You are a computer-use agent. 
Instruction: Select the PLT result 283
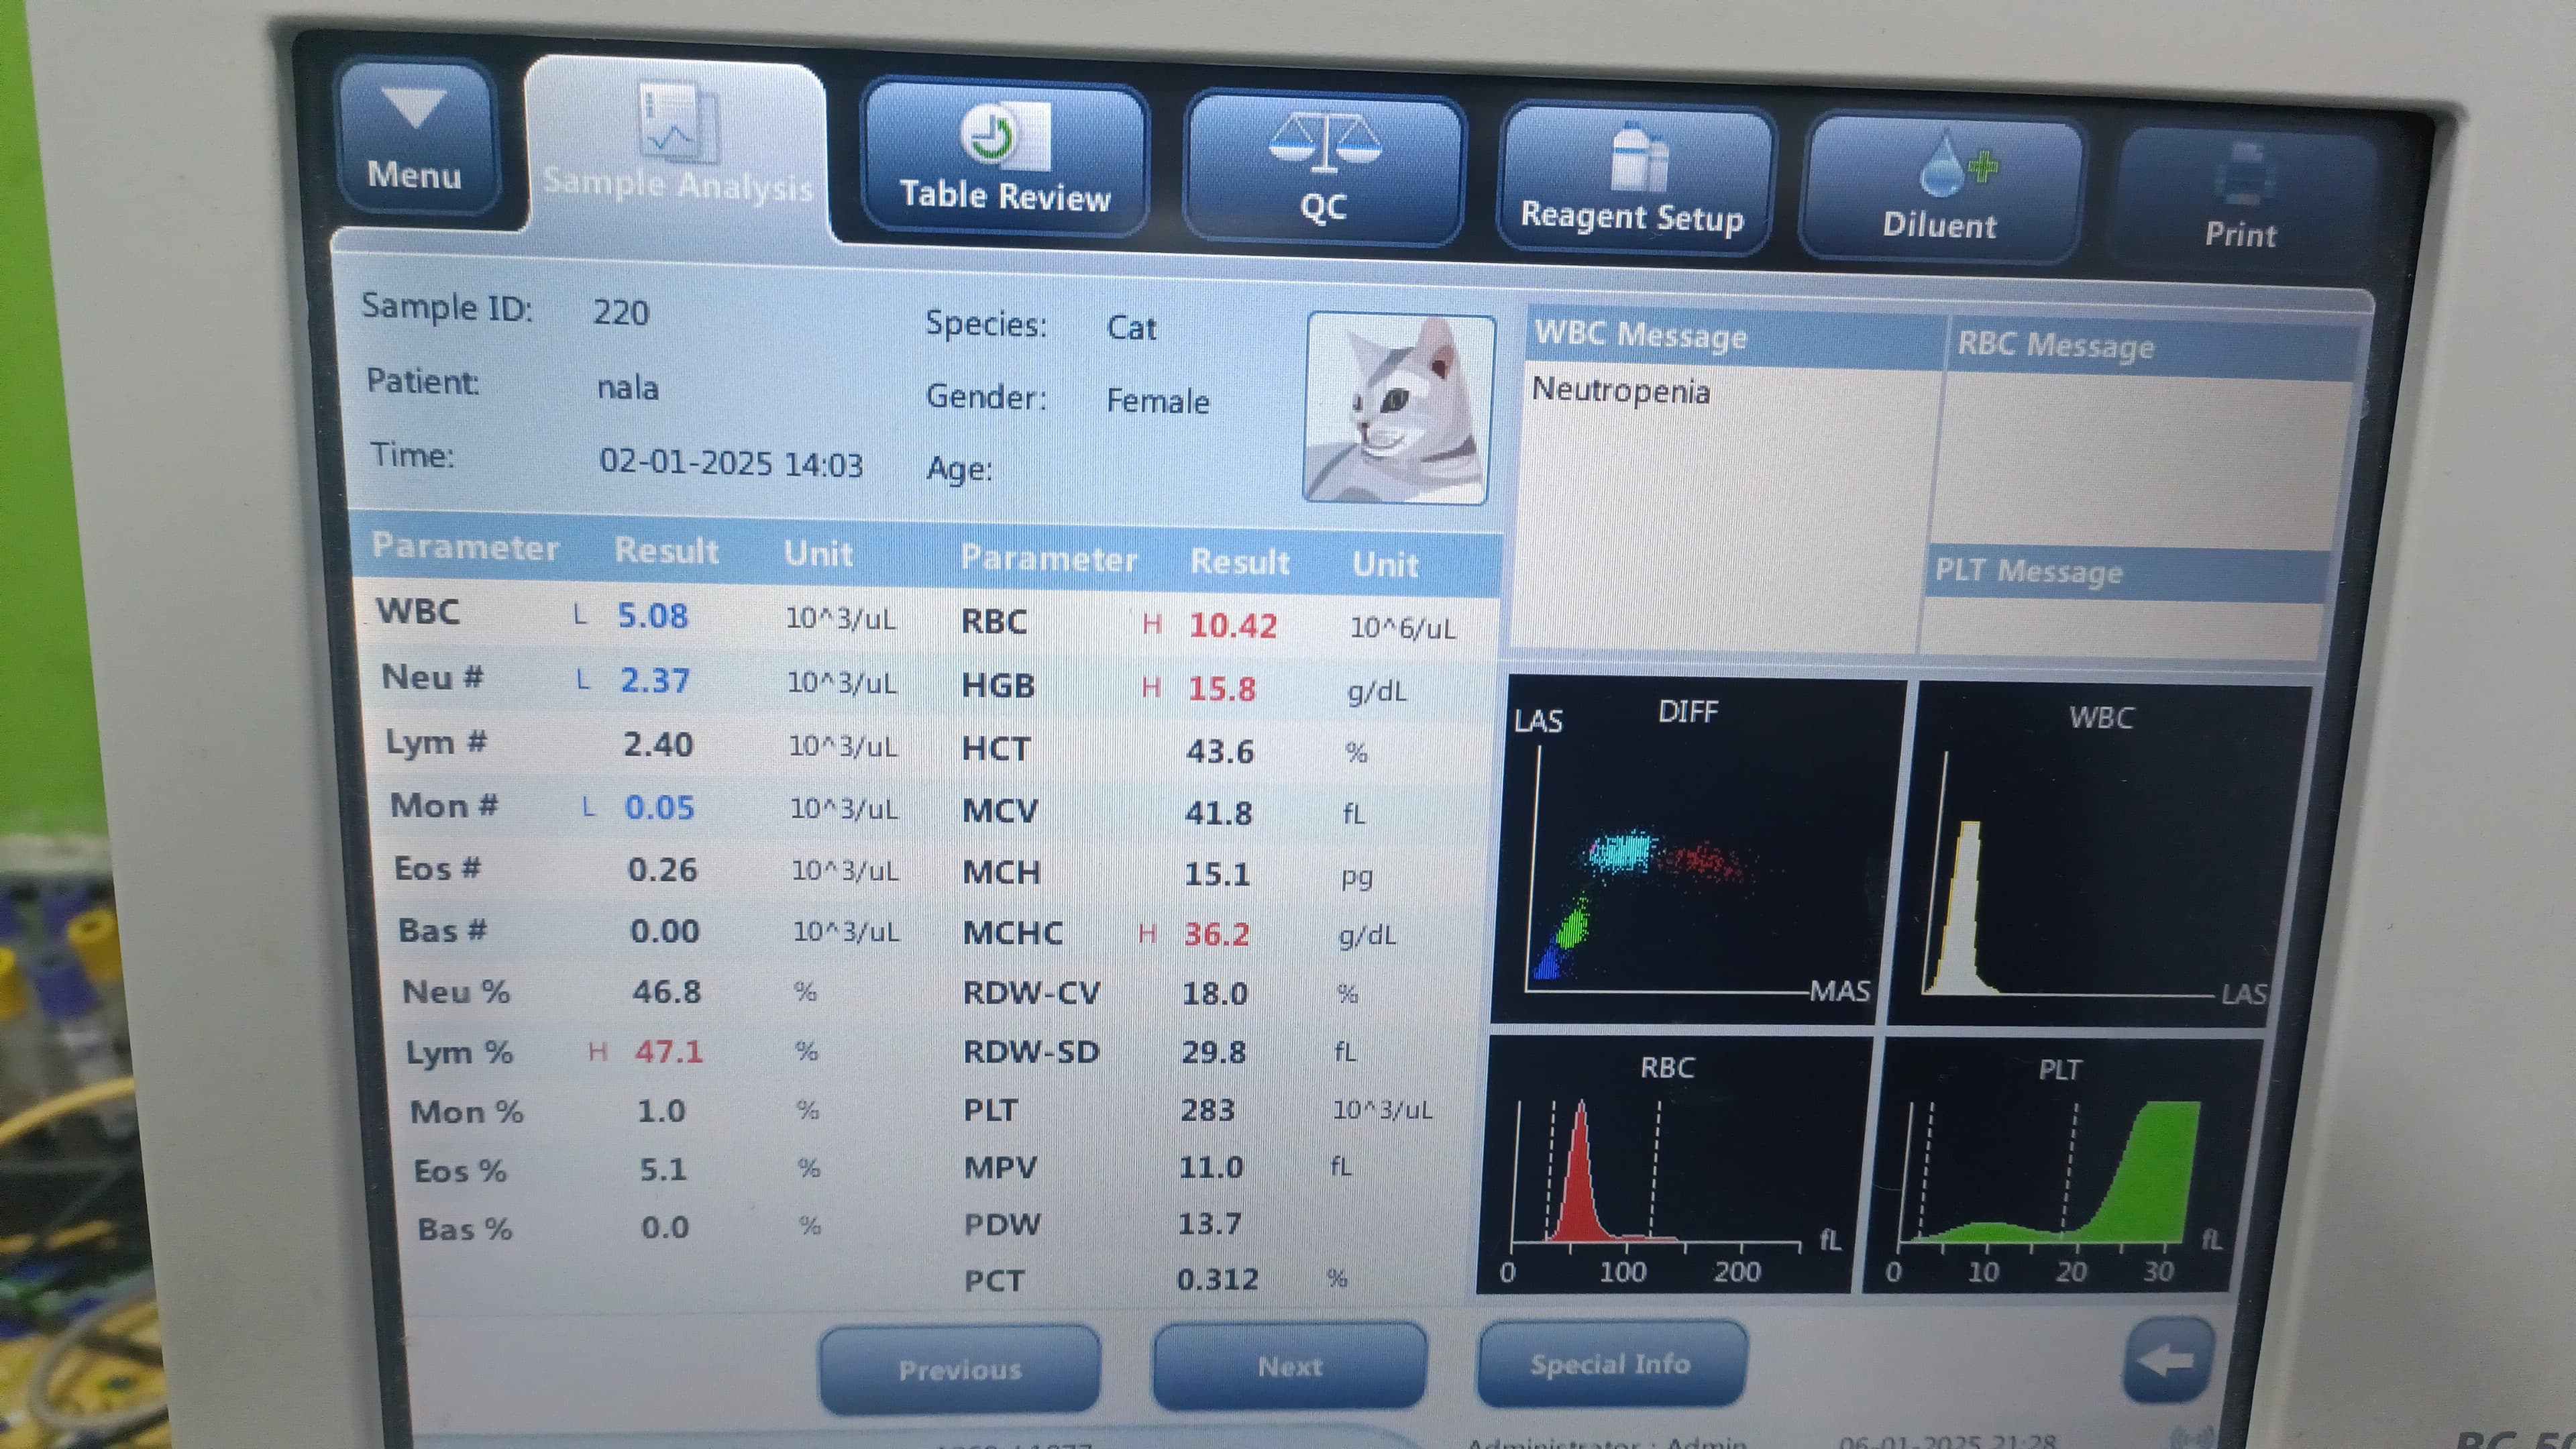tap(1207, 1110)
